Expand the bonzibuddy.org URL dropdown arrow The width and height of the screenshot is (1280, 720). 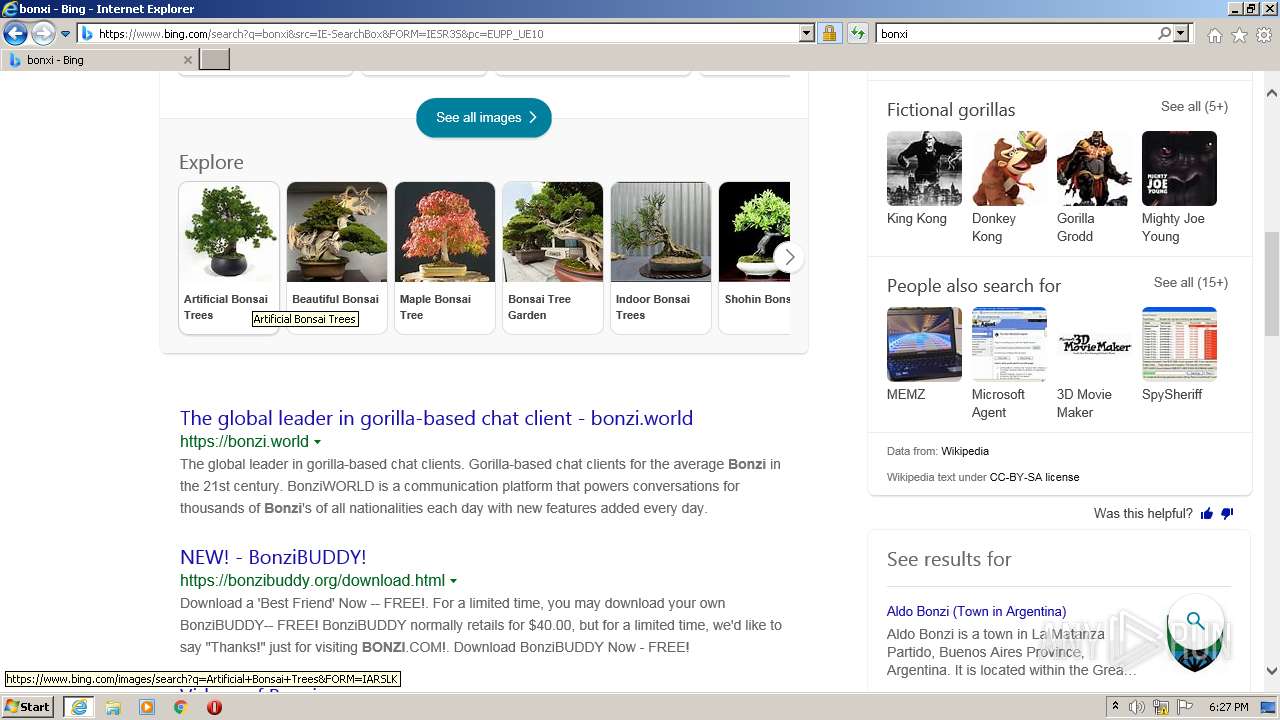pos(453,581)
